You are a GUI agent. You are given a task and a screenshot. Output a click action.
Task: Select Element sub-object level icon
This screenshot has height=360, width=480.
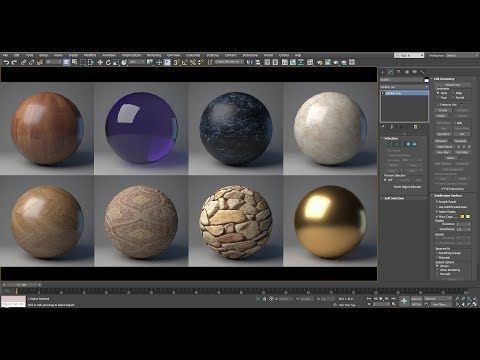point(414,144)
